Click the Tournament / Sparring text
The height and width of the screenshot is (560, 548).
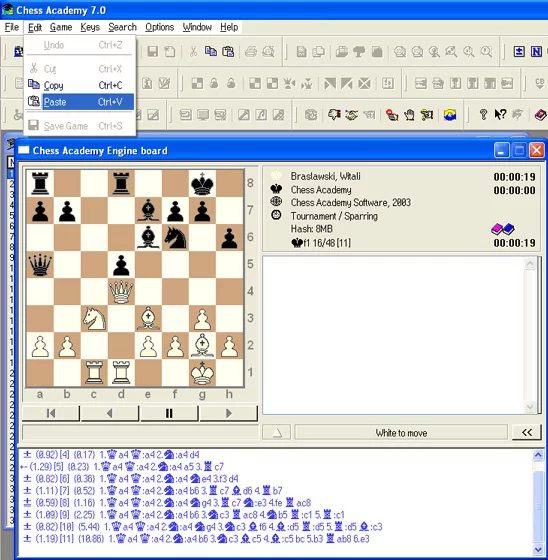pos(334,216)
